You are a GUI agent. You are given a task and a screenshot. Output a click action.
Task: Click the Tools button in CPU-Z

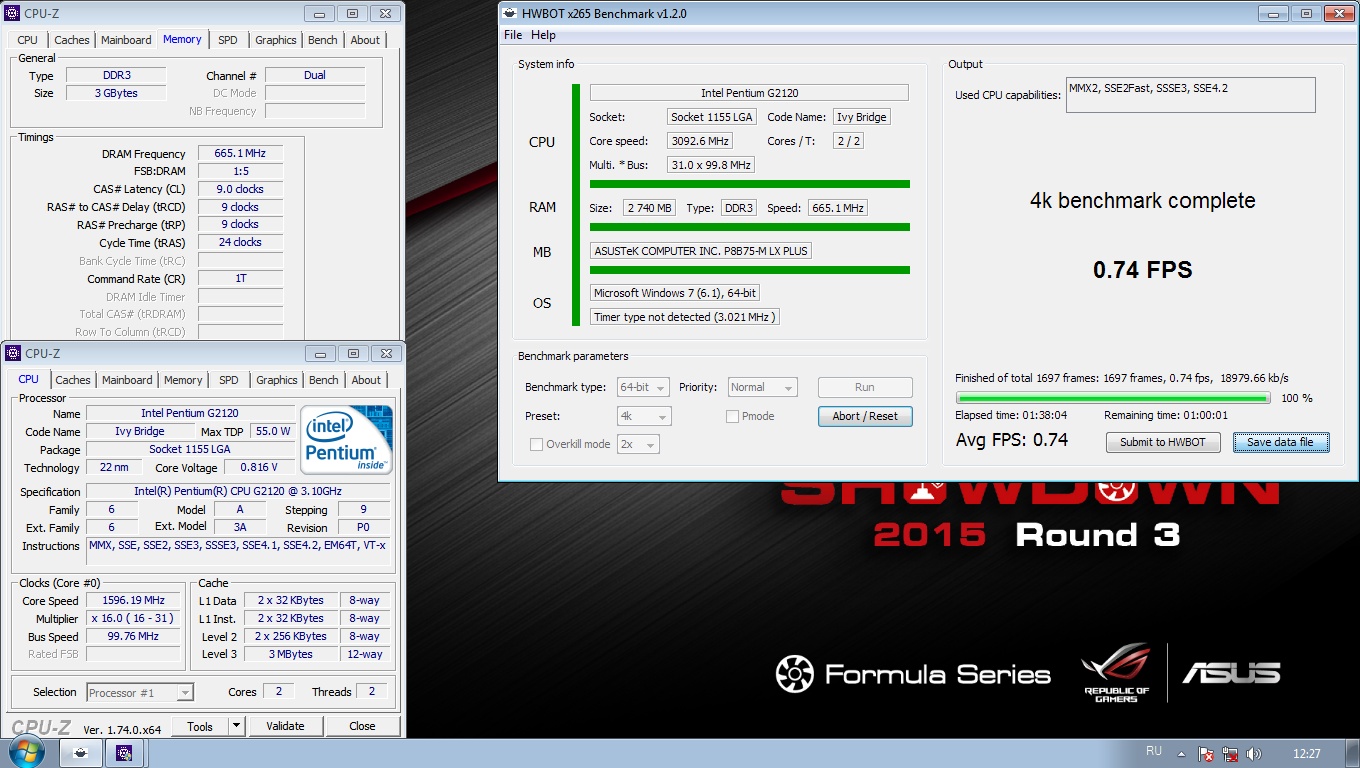pyautogui.click(x=200, y=726)
